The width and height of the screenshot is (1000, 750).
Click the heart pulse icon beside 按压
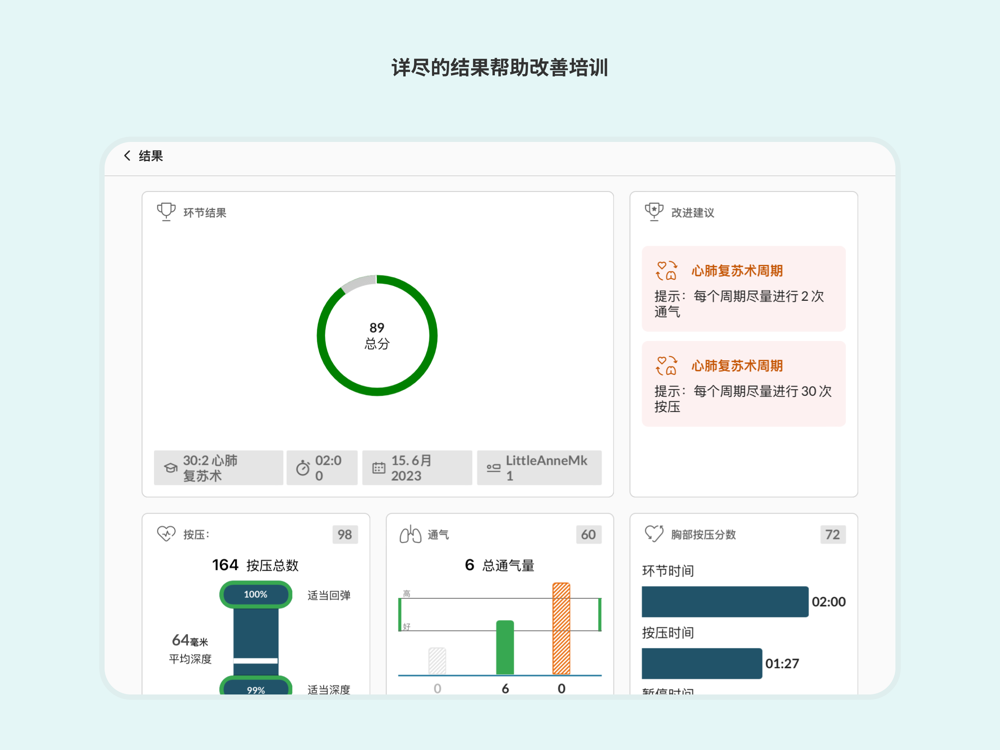[x=166, y=534]
